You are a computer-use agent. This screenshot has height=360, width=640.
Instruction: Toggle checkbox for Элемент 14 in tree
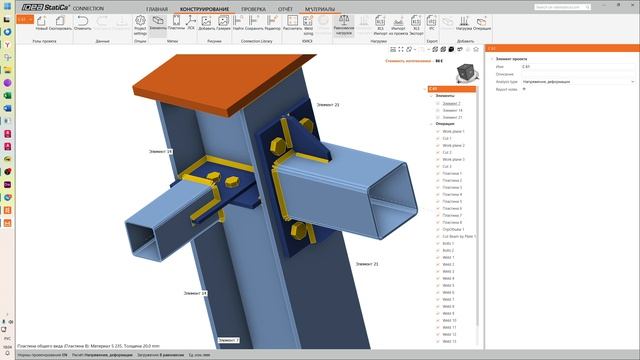click(x=438, y=110)
